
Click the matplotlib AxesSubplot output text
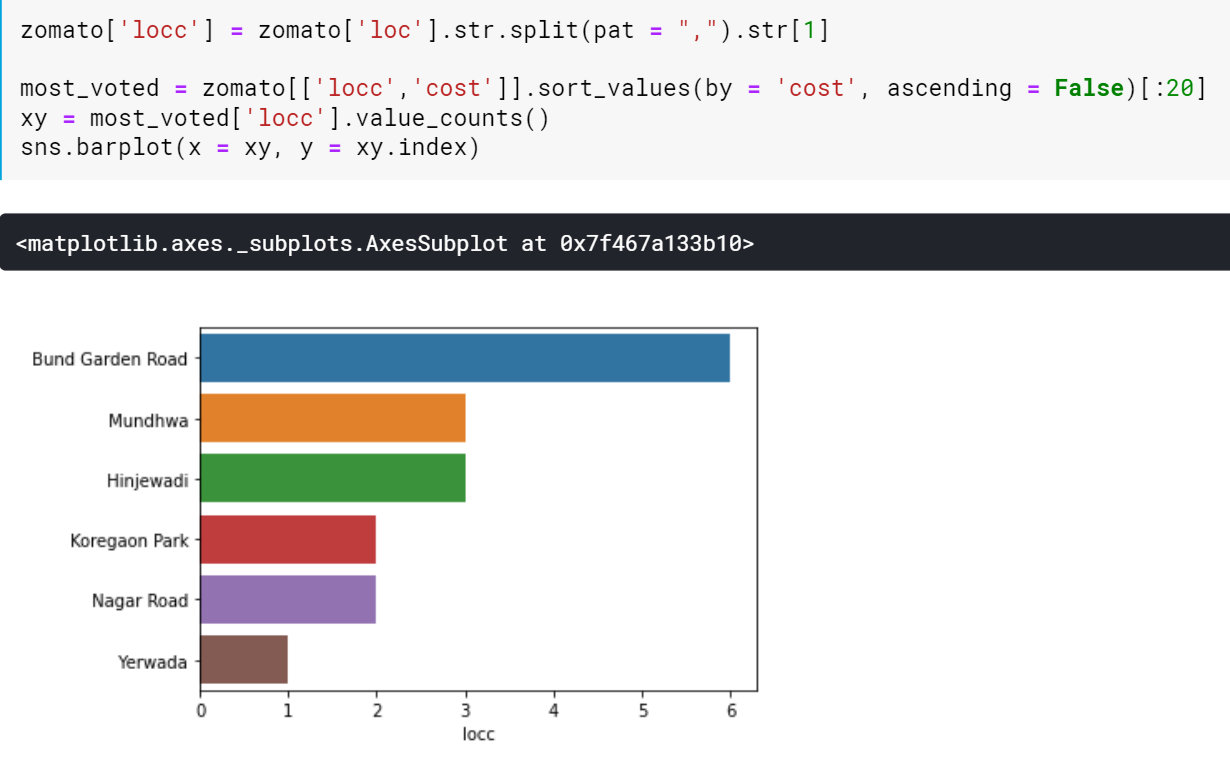tap(385, 243)
